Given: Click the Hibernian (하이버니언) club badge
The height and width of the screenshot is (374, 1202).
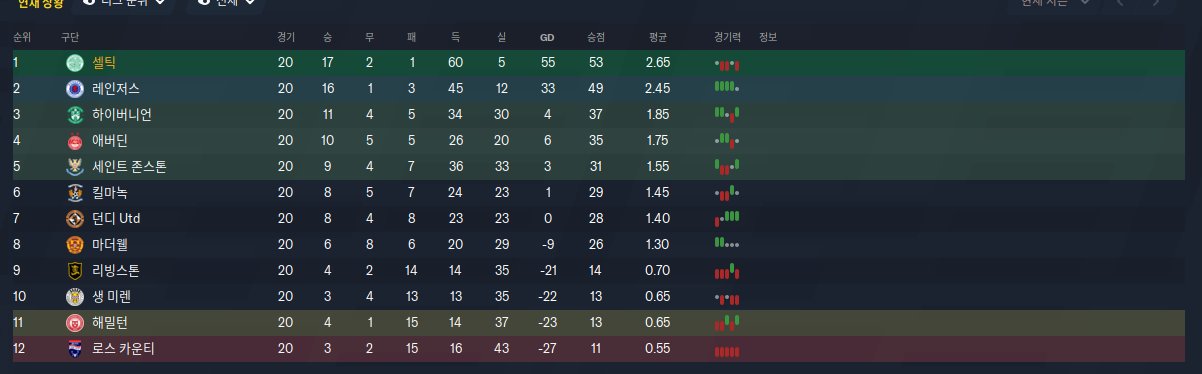Looking at the screenshot, I should (x=74, y=114).
